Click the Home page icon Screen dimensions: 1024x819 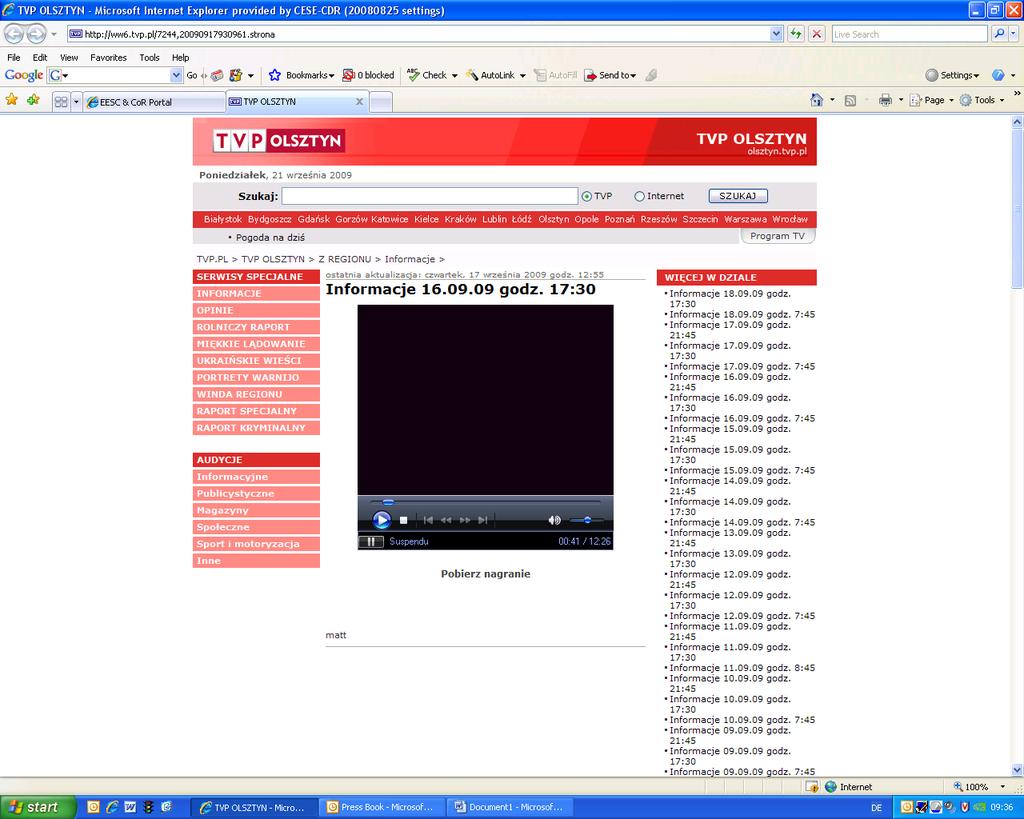coord(816,100)
